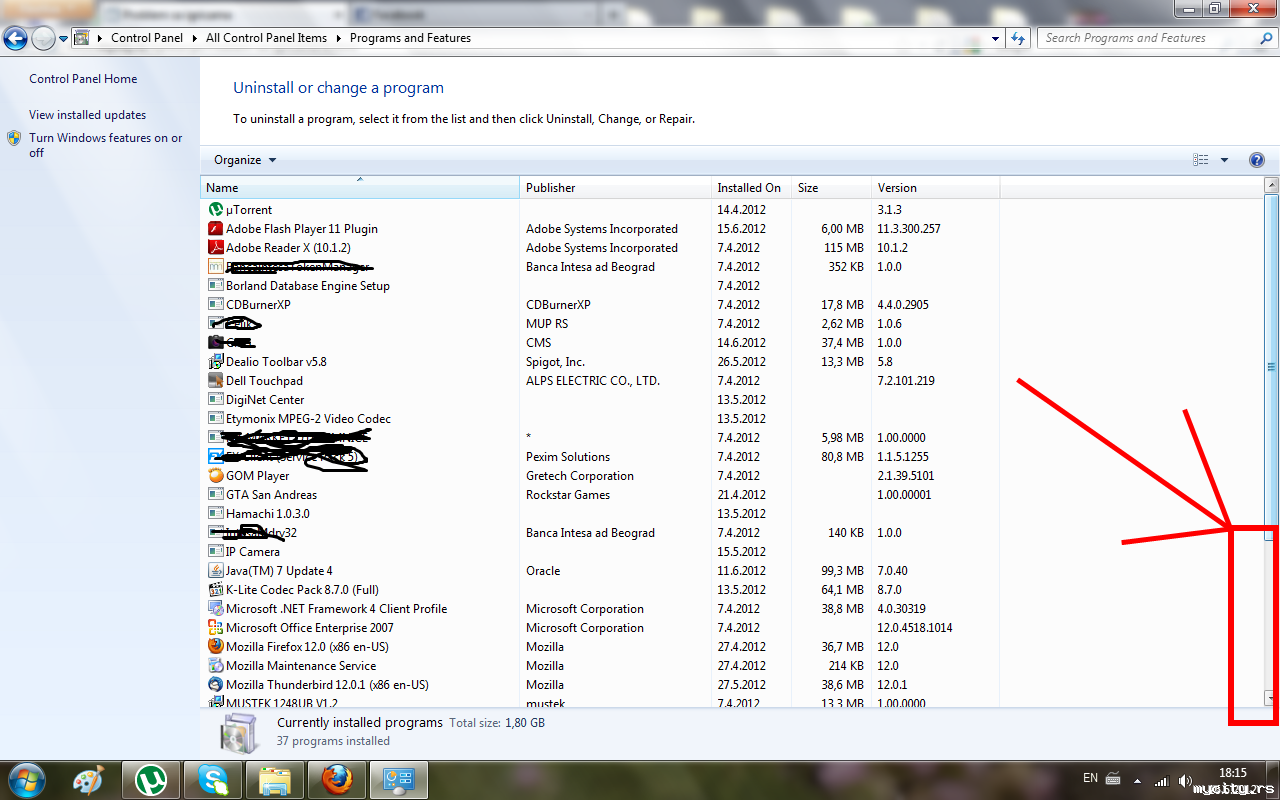Screen dimensions: 1280x800
Task: Click the address bar refresh button
Action: (1018, 38)
